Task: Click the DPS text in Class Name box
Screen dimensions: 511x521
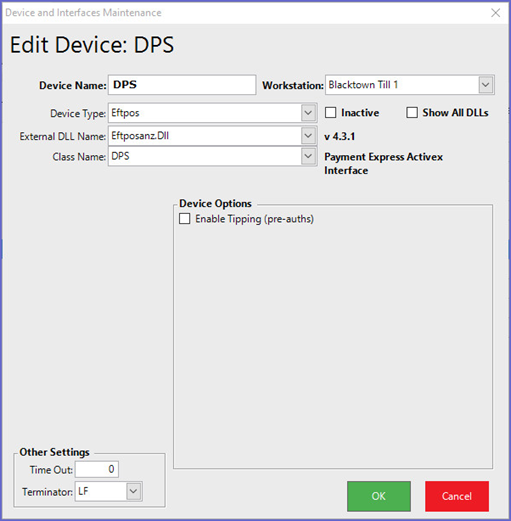Action: pyautogui.click(x=120, y=156)
